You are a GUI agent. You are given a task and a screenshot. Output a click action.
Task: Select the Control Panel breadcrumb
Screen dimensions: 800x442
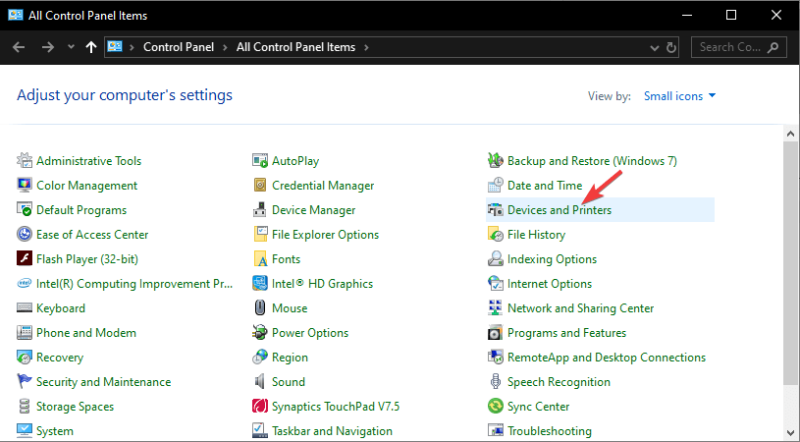coord(179,47)
